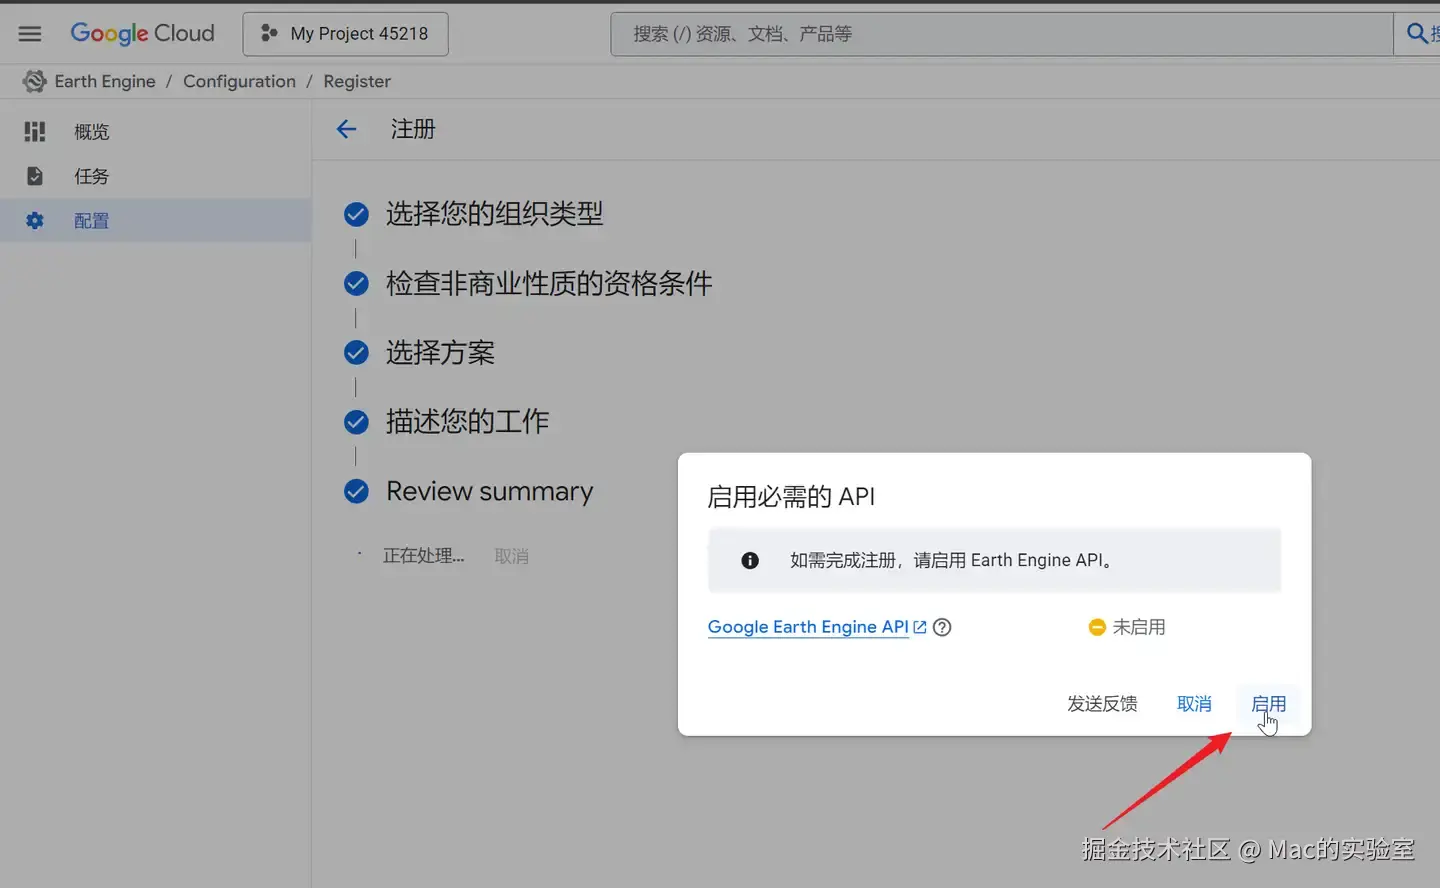
Task: Click the Earth Engine breadcrumb icon
Action: pyautogui.click(x=35, y=81)
